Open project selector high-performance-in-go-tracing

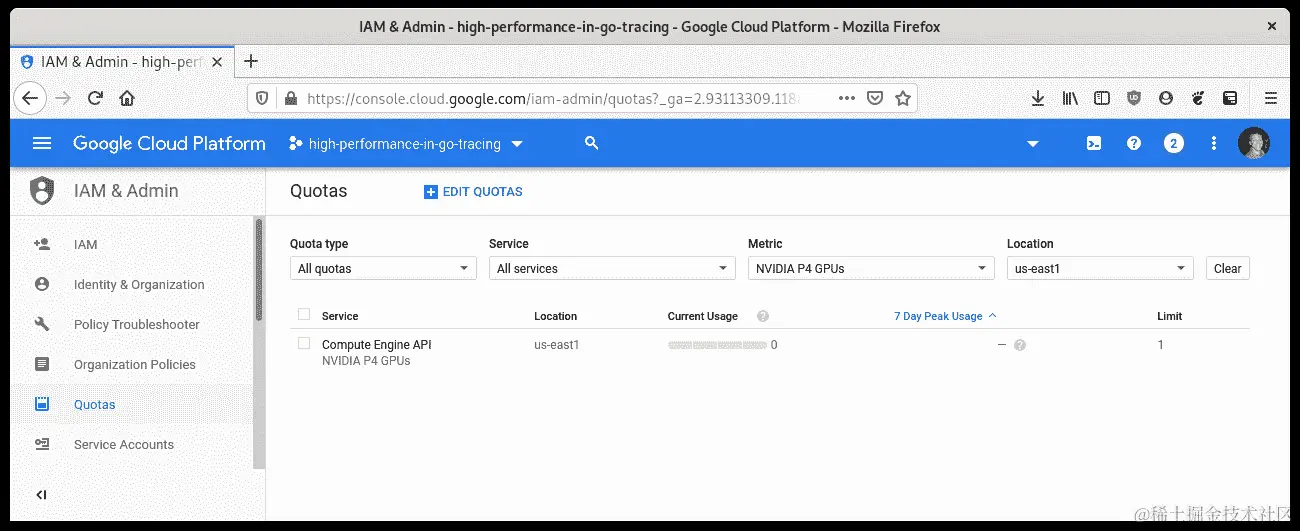tap(406, 144)
